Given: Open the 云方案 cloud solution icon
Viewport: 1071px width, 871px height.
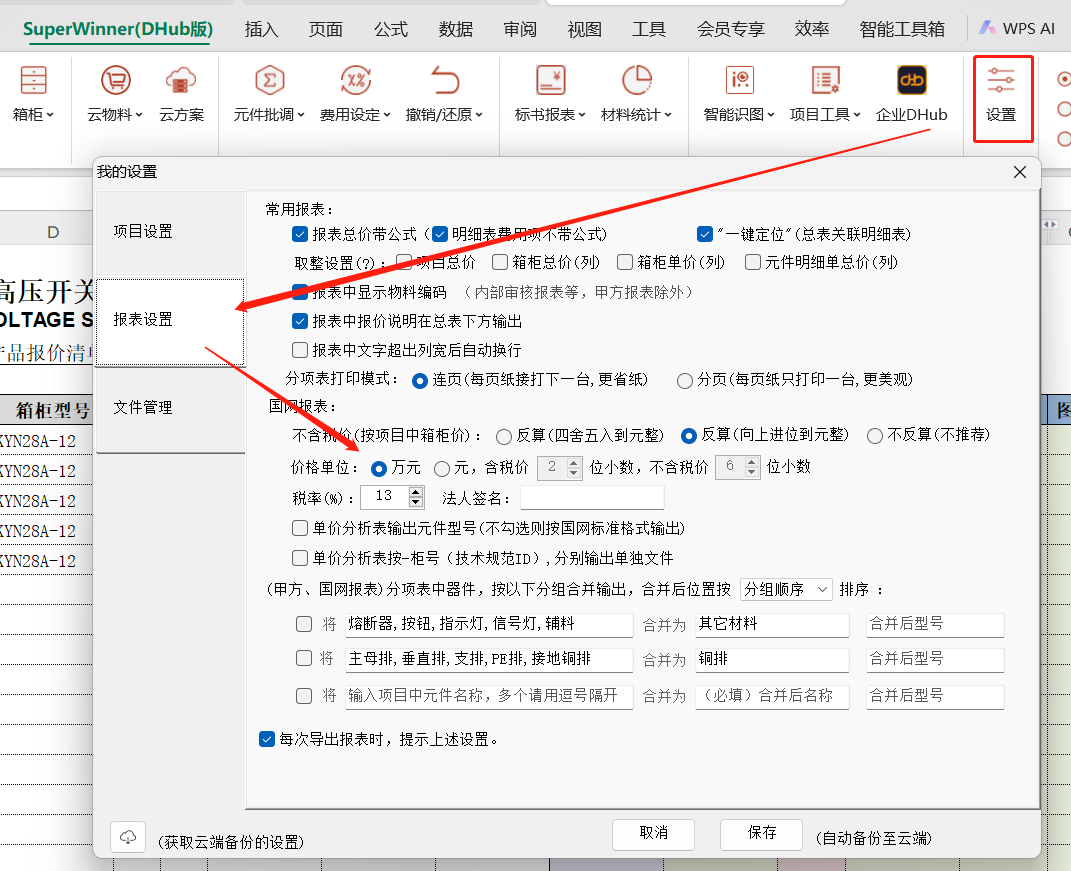Looking at the screenshot, I should 181,81.
